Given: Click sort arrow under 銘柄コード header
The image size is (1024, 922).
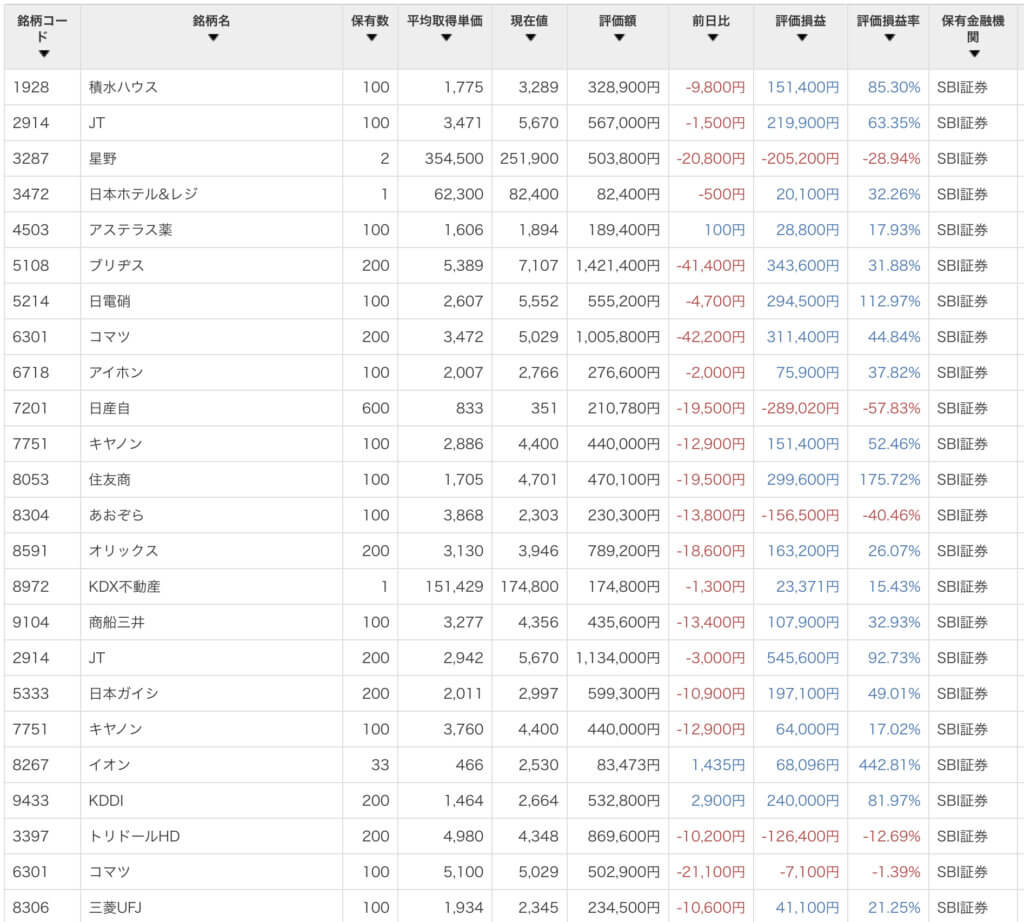Looking at the screenshot, I should pos(43,54).
